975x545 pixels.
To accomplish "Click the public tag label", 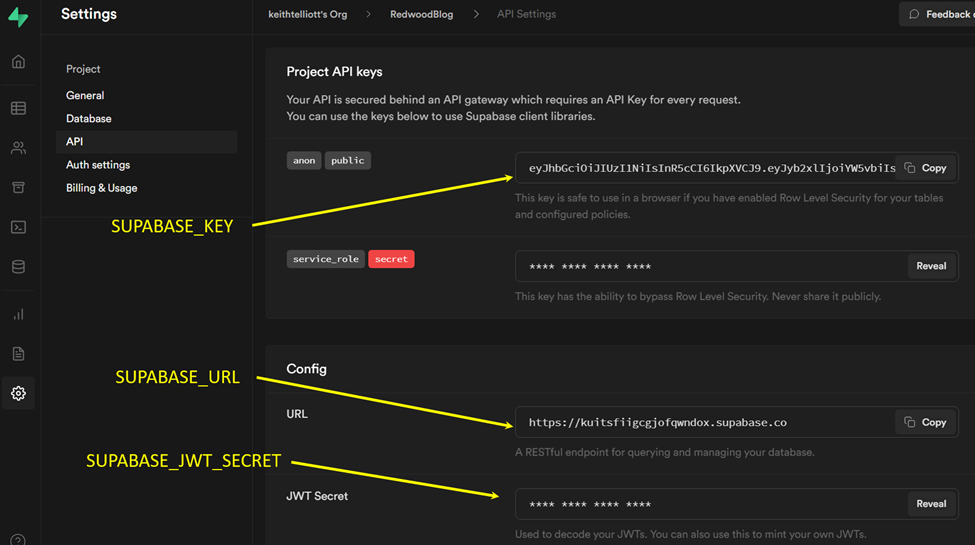I will (x=348, y=161).
